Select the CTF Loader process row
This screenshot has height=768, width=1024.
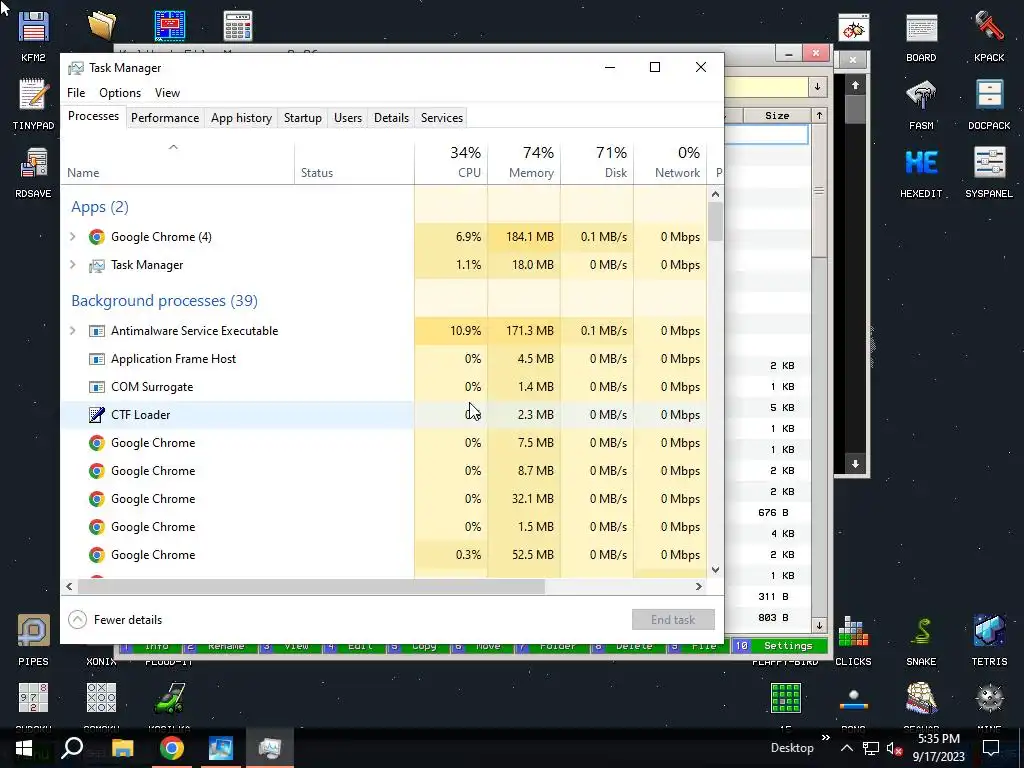coord(383,415)
